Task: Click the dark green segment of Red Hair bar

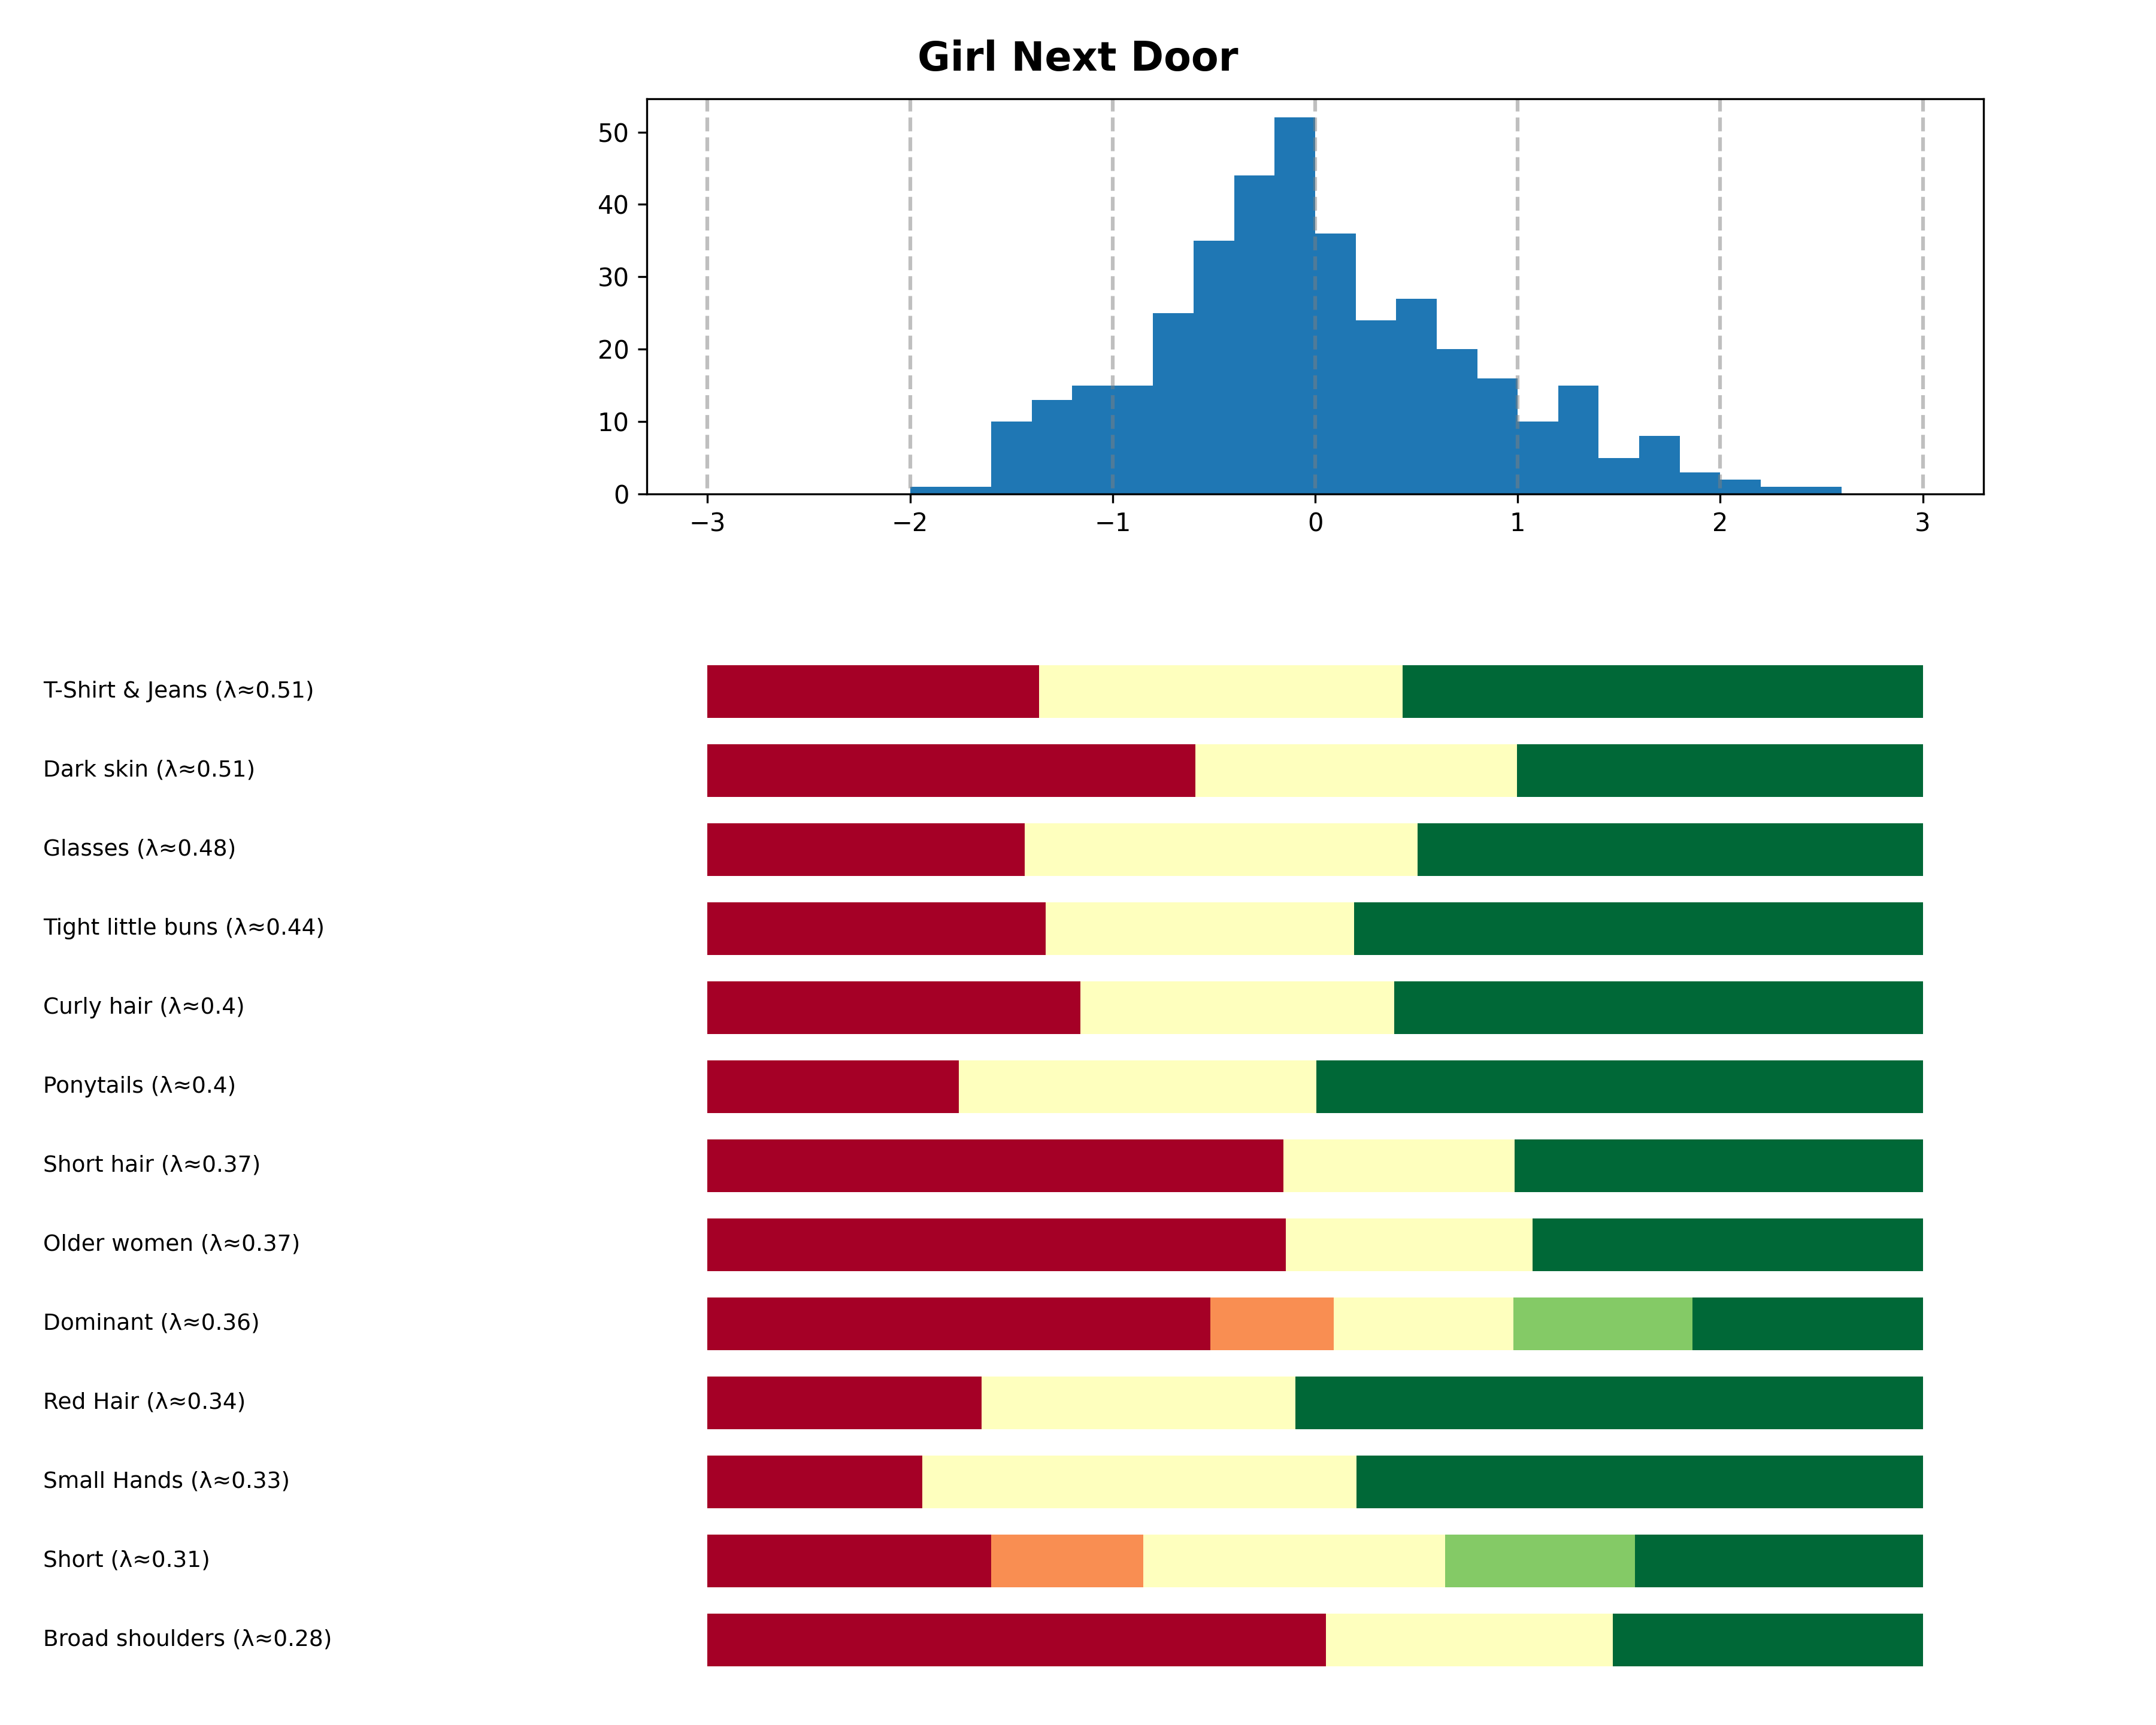Action: 1608,1402
